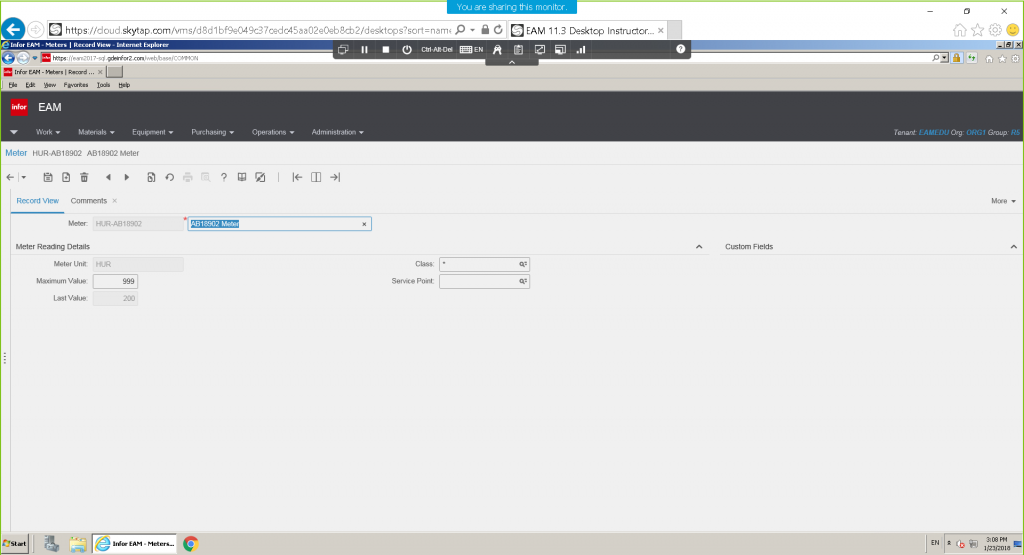Click the Skytap power icon
1024x555 pixels.
click(x=407, y=50)
